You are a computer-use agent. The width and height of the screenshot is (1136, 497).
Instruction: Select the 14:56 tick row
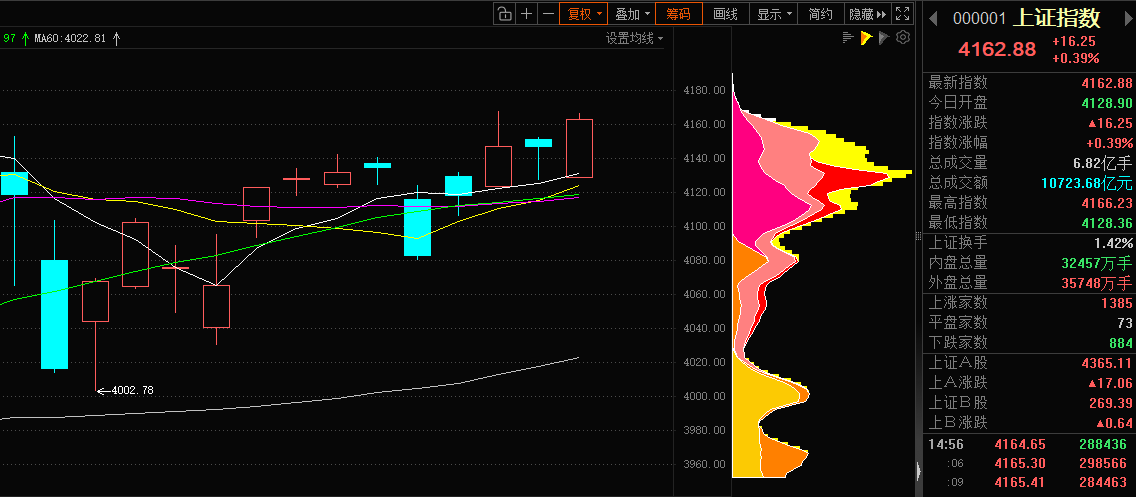pyautogui.click(x=1030, y=444)
